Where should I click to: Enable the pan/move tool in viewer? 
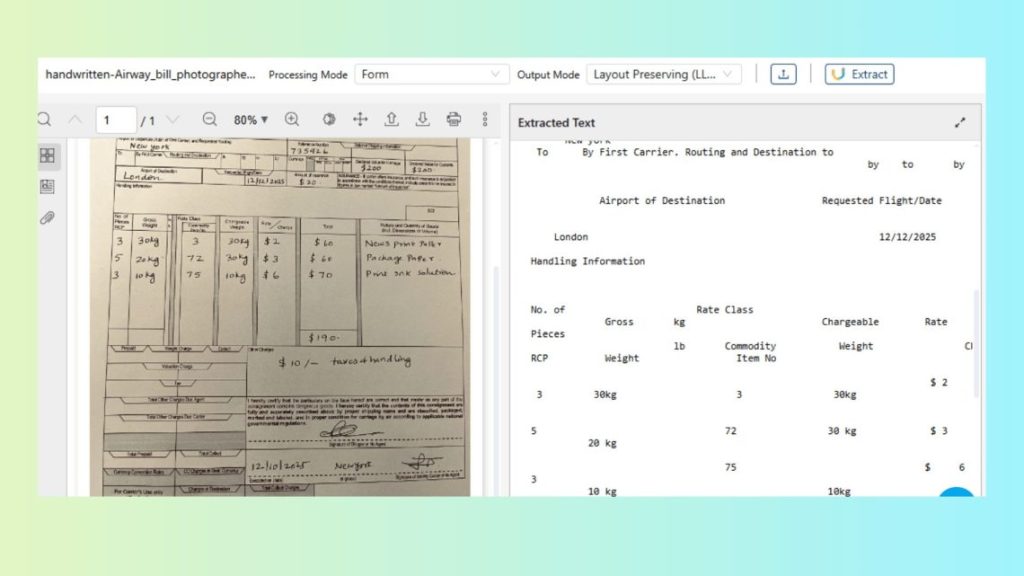click(360, 119)
